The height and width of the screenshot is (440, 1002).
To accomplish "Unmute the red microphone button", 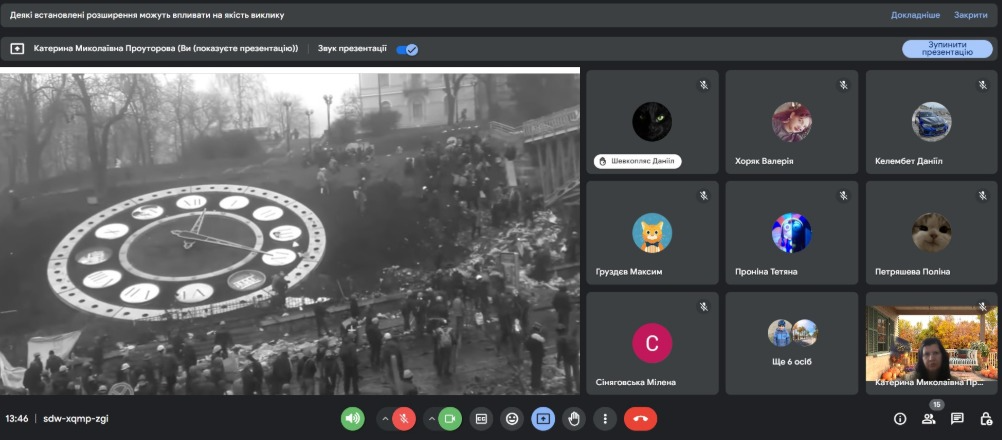I will point(404,419).
